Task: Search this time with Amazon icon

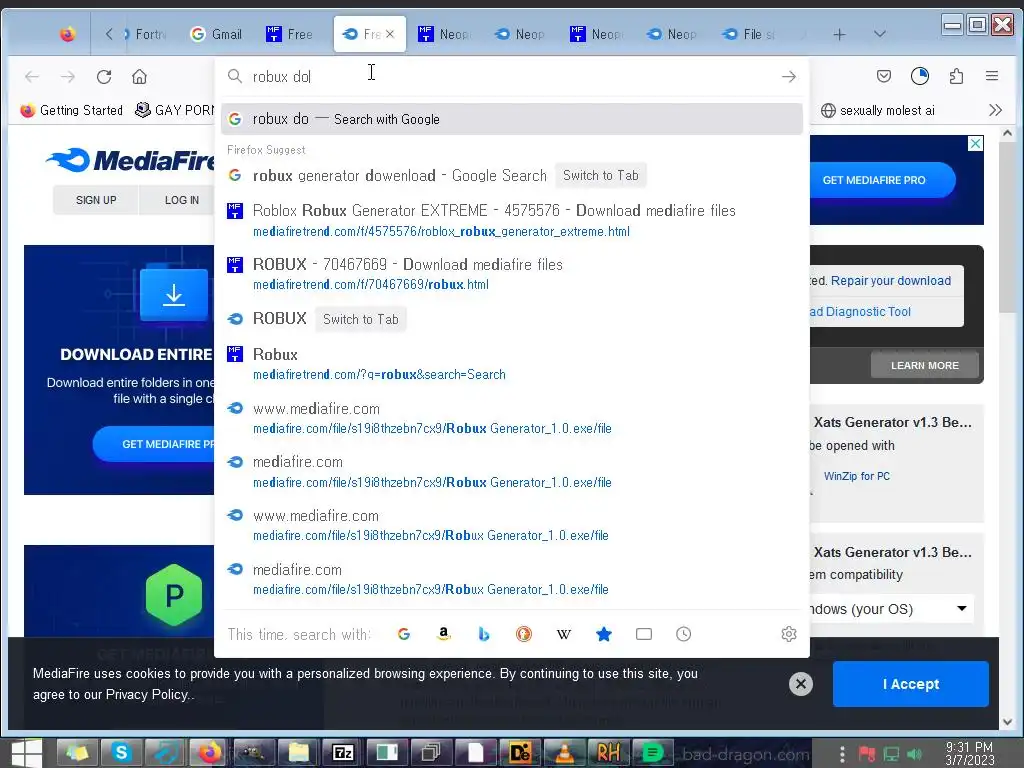Action: [443, 634]
